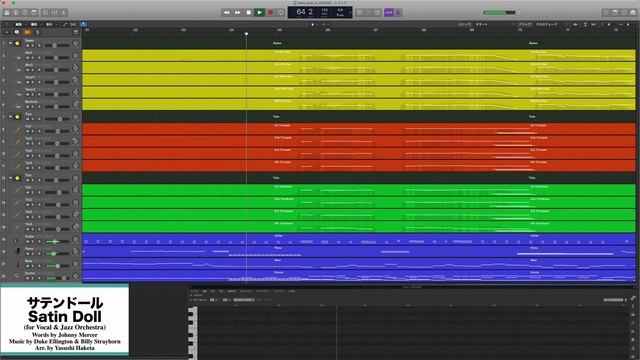Adjust the Alto1 track volume slider
This screenshot has height=360, width=640.
coord(57,58)
